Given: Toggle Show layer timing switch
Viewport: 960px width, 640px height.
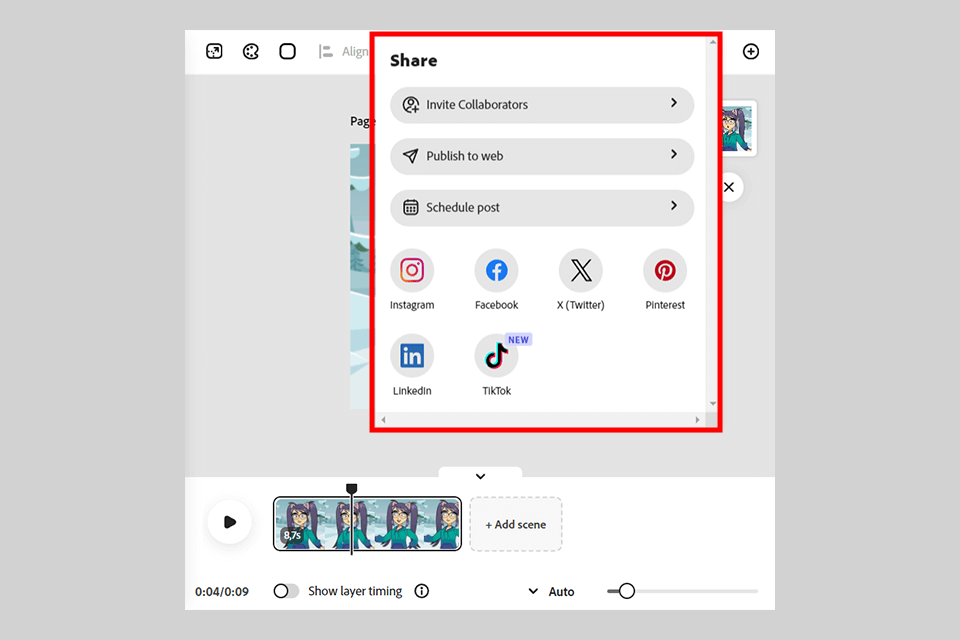Looking at the screenshot, I should point(286,591).
